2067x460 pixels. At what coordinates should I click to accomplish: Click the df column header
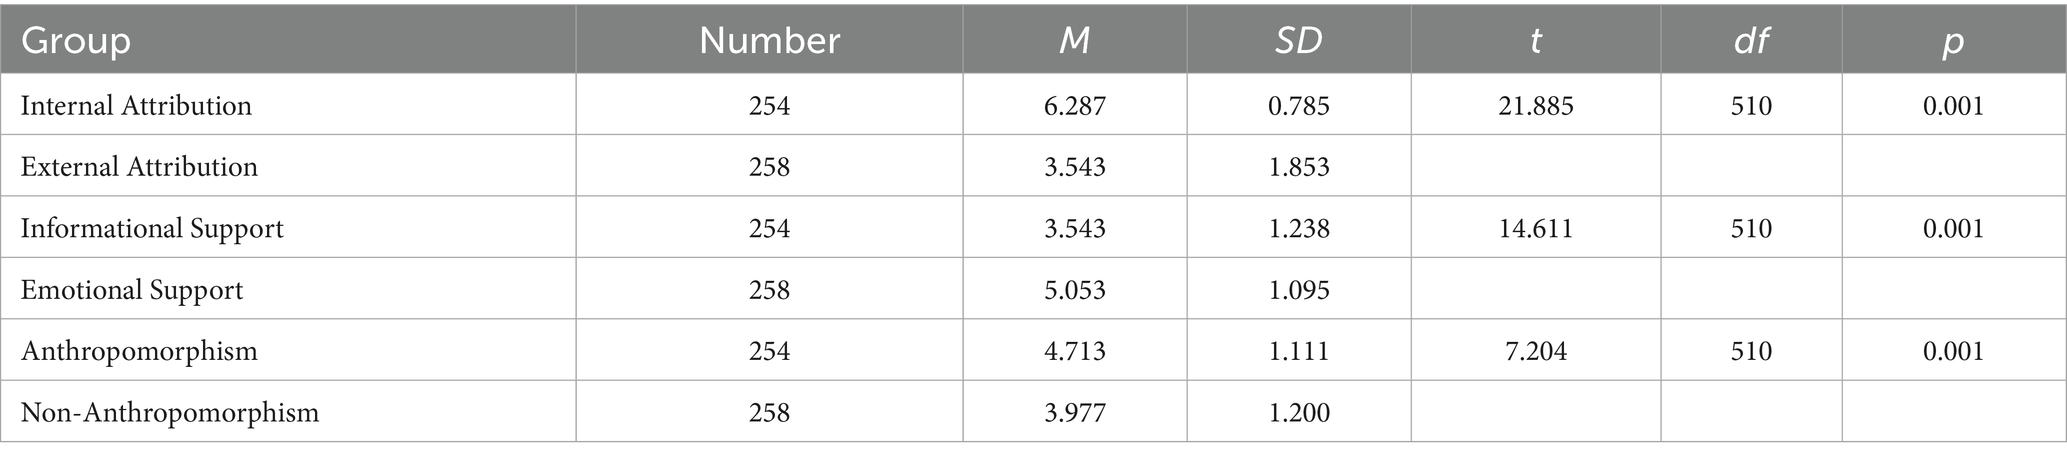tap(1751, 41)
